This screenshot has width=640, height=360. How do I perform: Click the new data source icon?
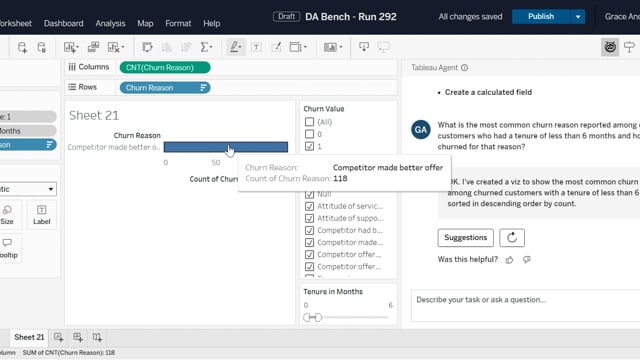22,47
